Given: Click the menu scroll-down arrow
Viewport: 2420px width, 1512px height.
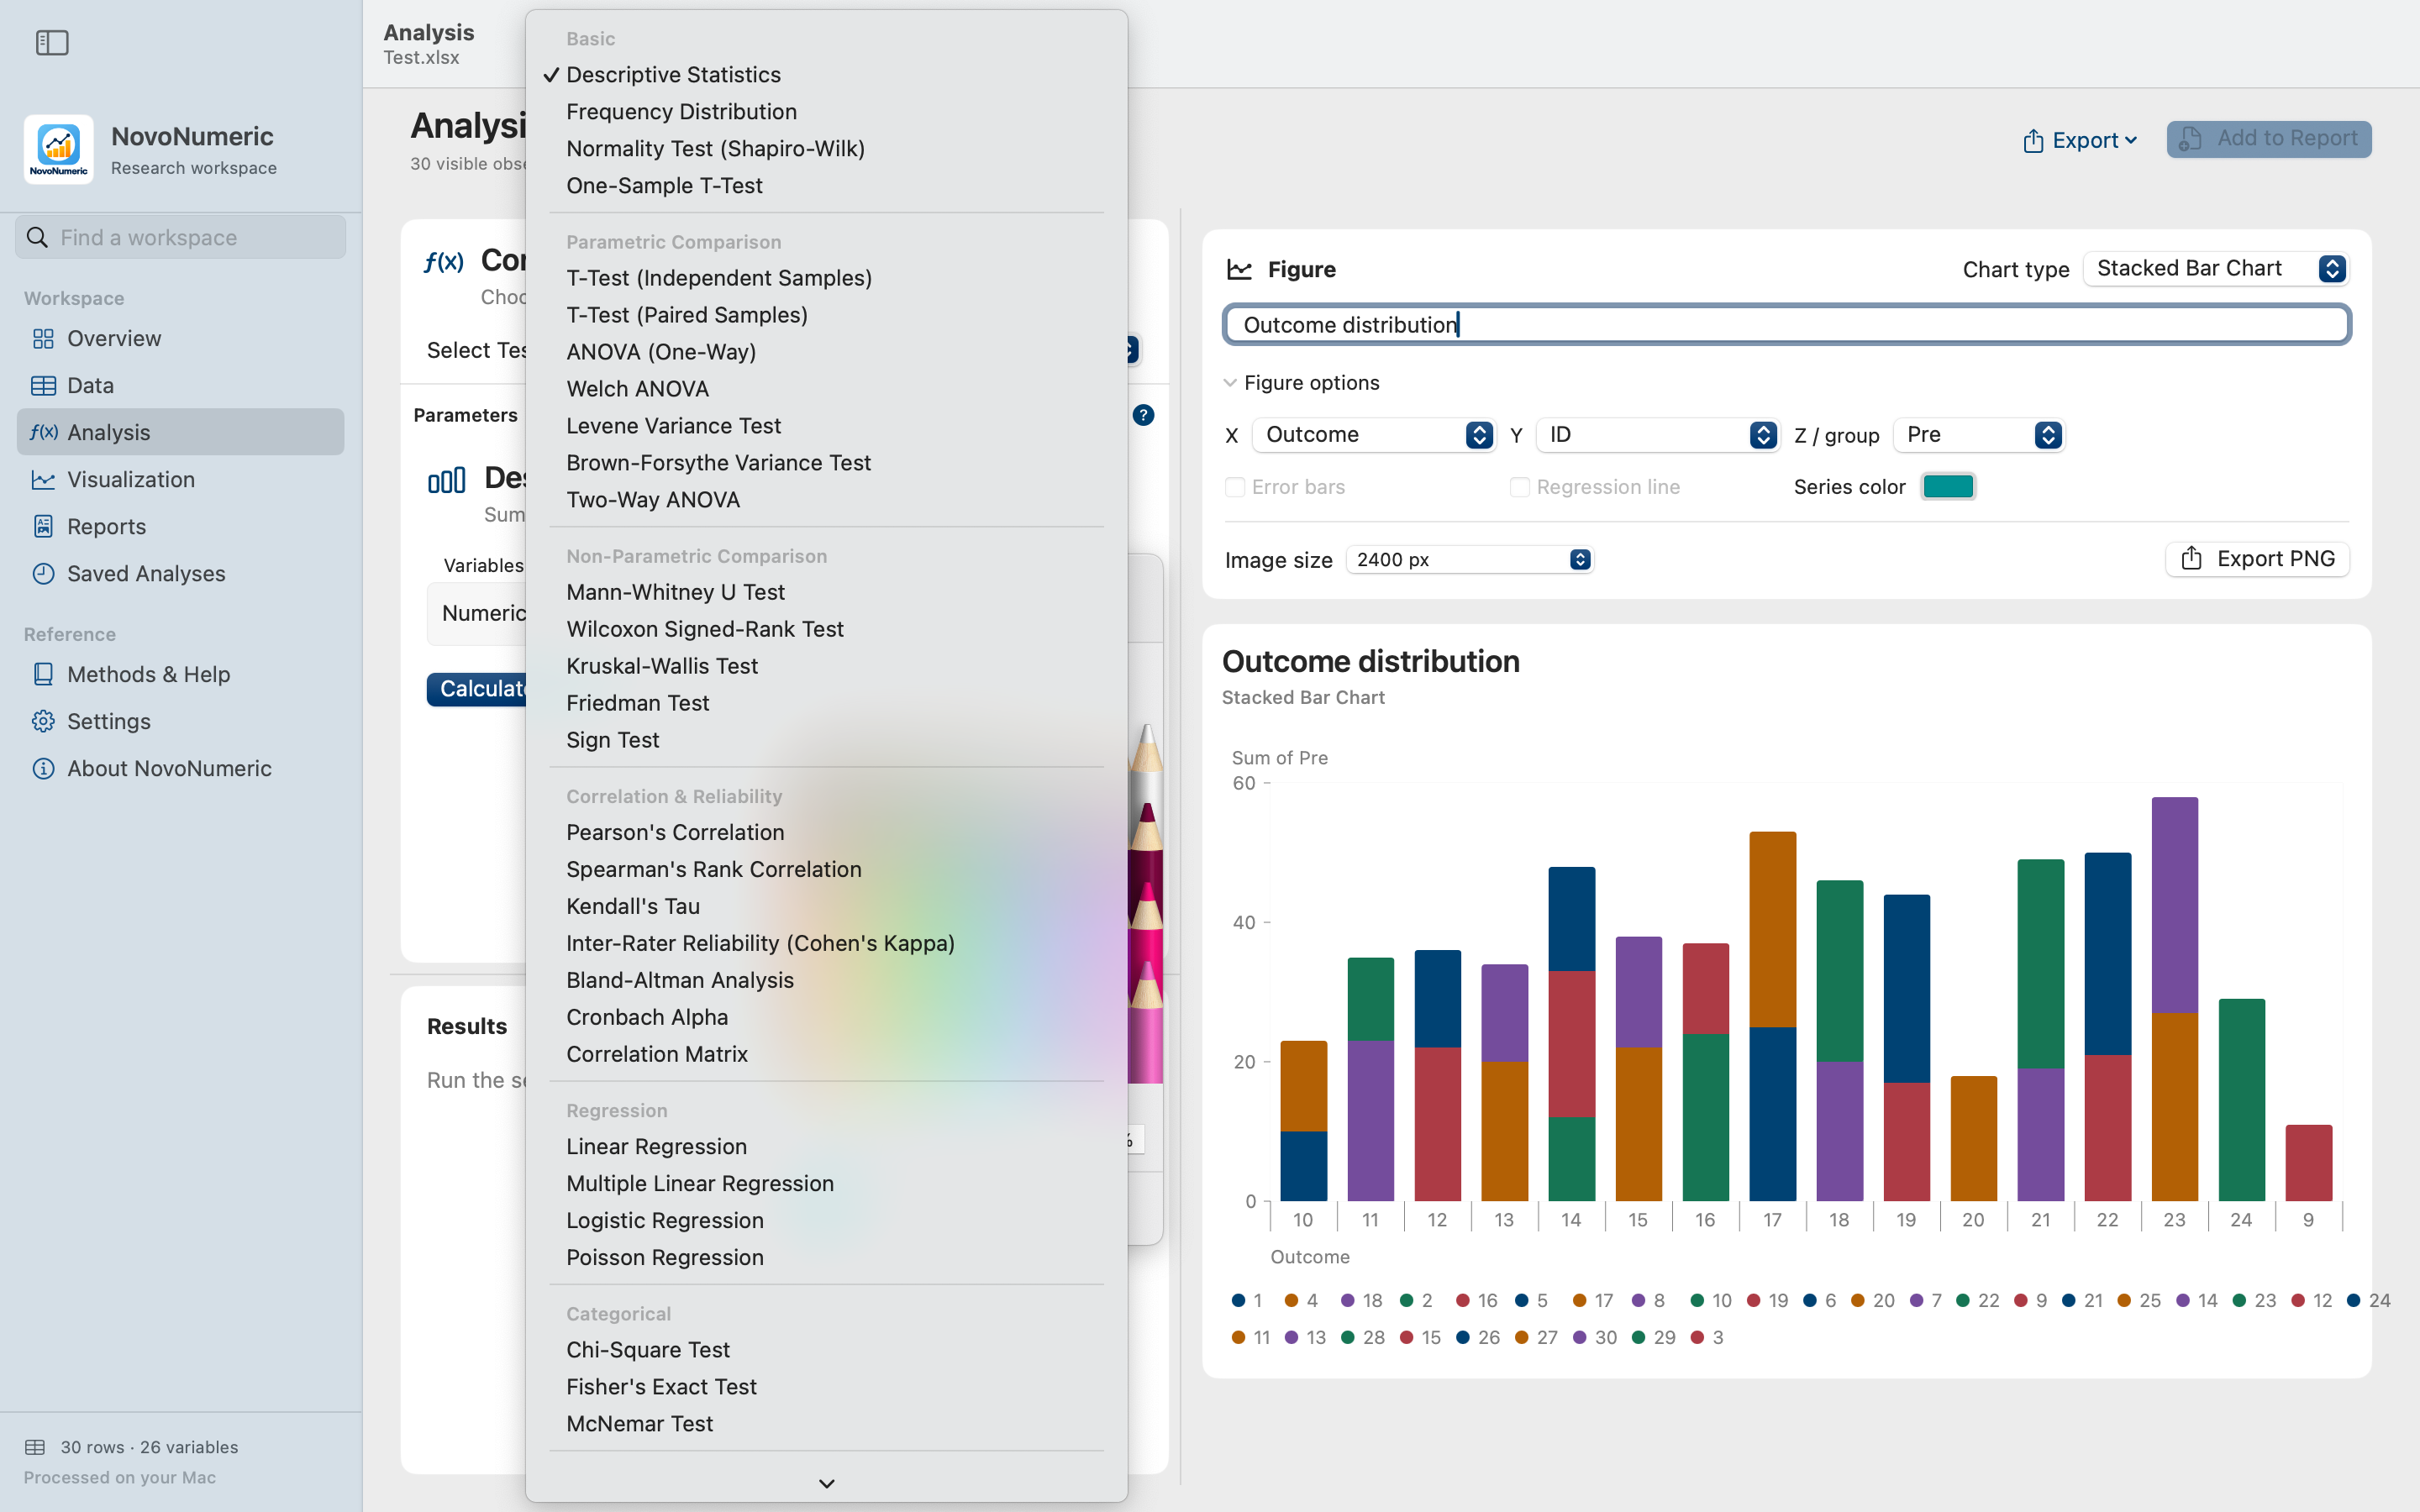Looking at the screenshot, I should click(826, 1483).
